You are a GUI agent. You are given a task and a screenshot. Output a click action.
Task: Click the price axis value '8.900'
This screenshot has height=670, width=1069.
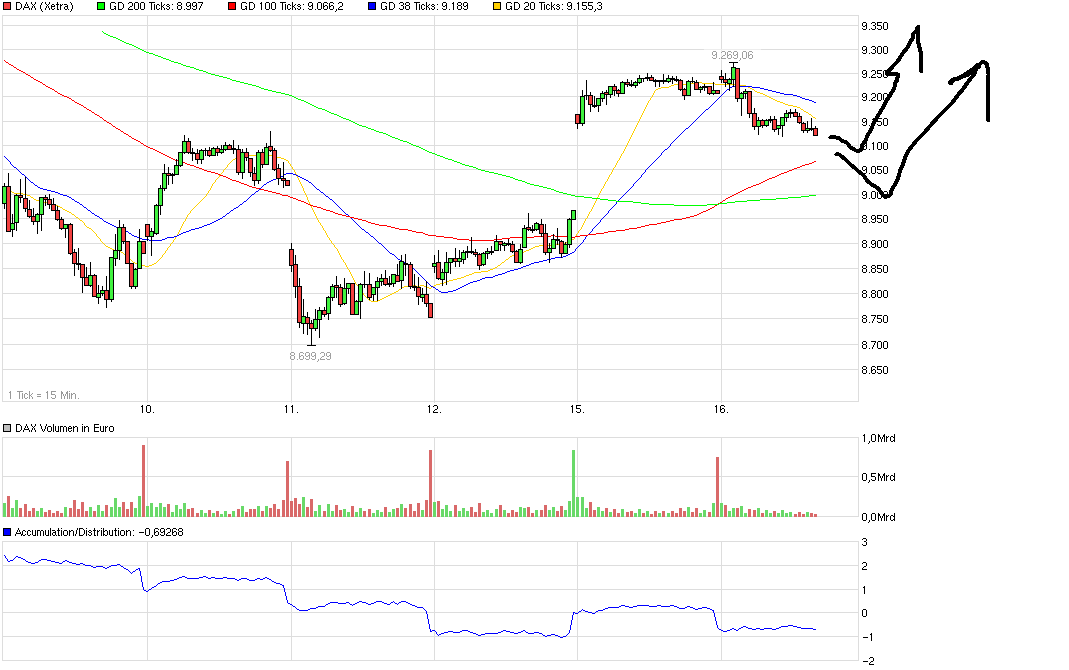[x=875, y=244]
